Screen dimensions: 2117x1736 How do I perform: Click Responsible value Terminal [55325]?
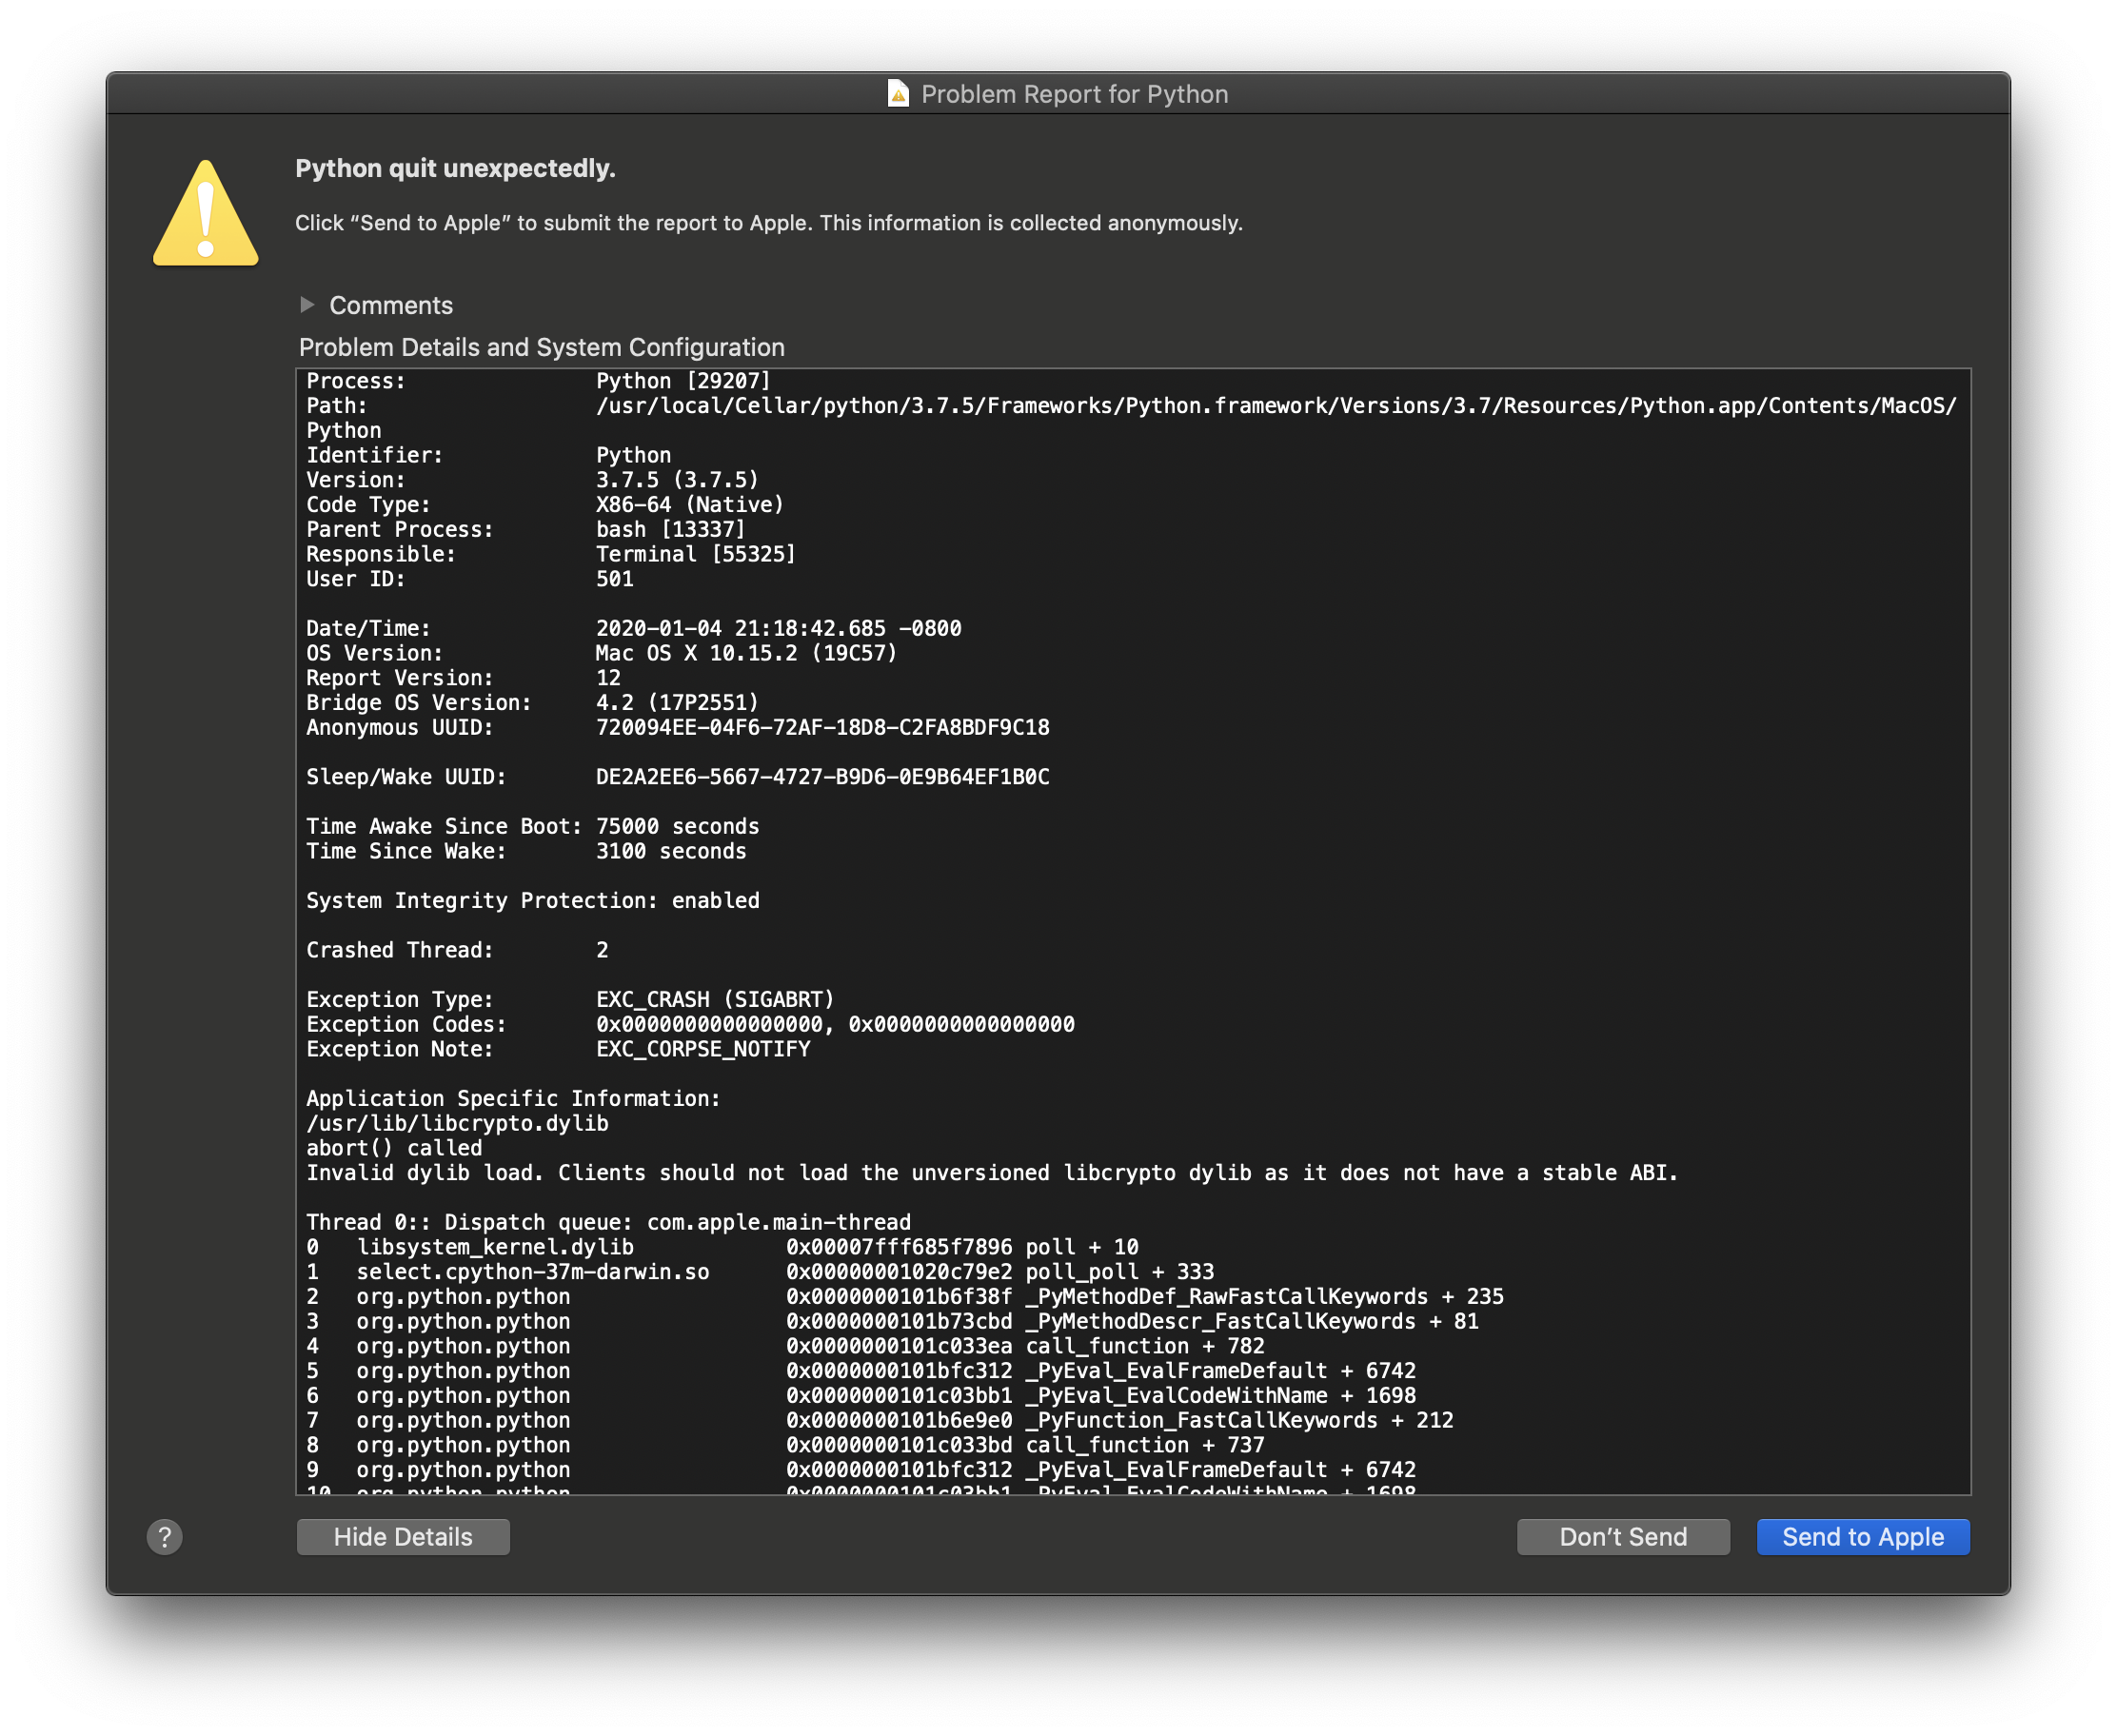[x=696, y=554]
